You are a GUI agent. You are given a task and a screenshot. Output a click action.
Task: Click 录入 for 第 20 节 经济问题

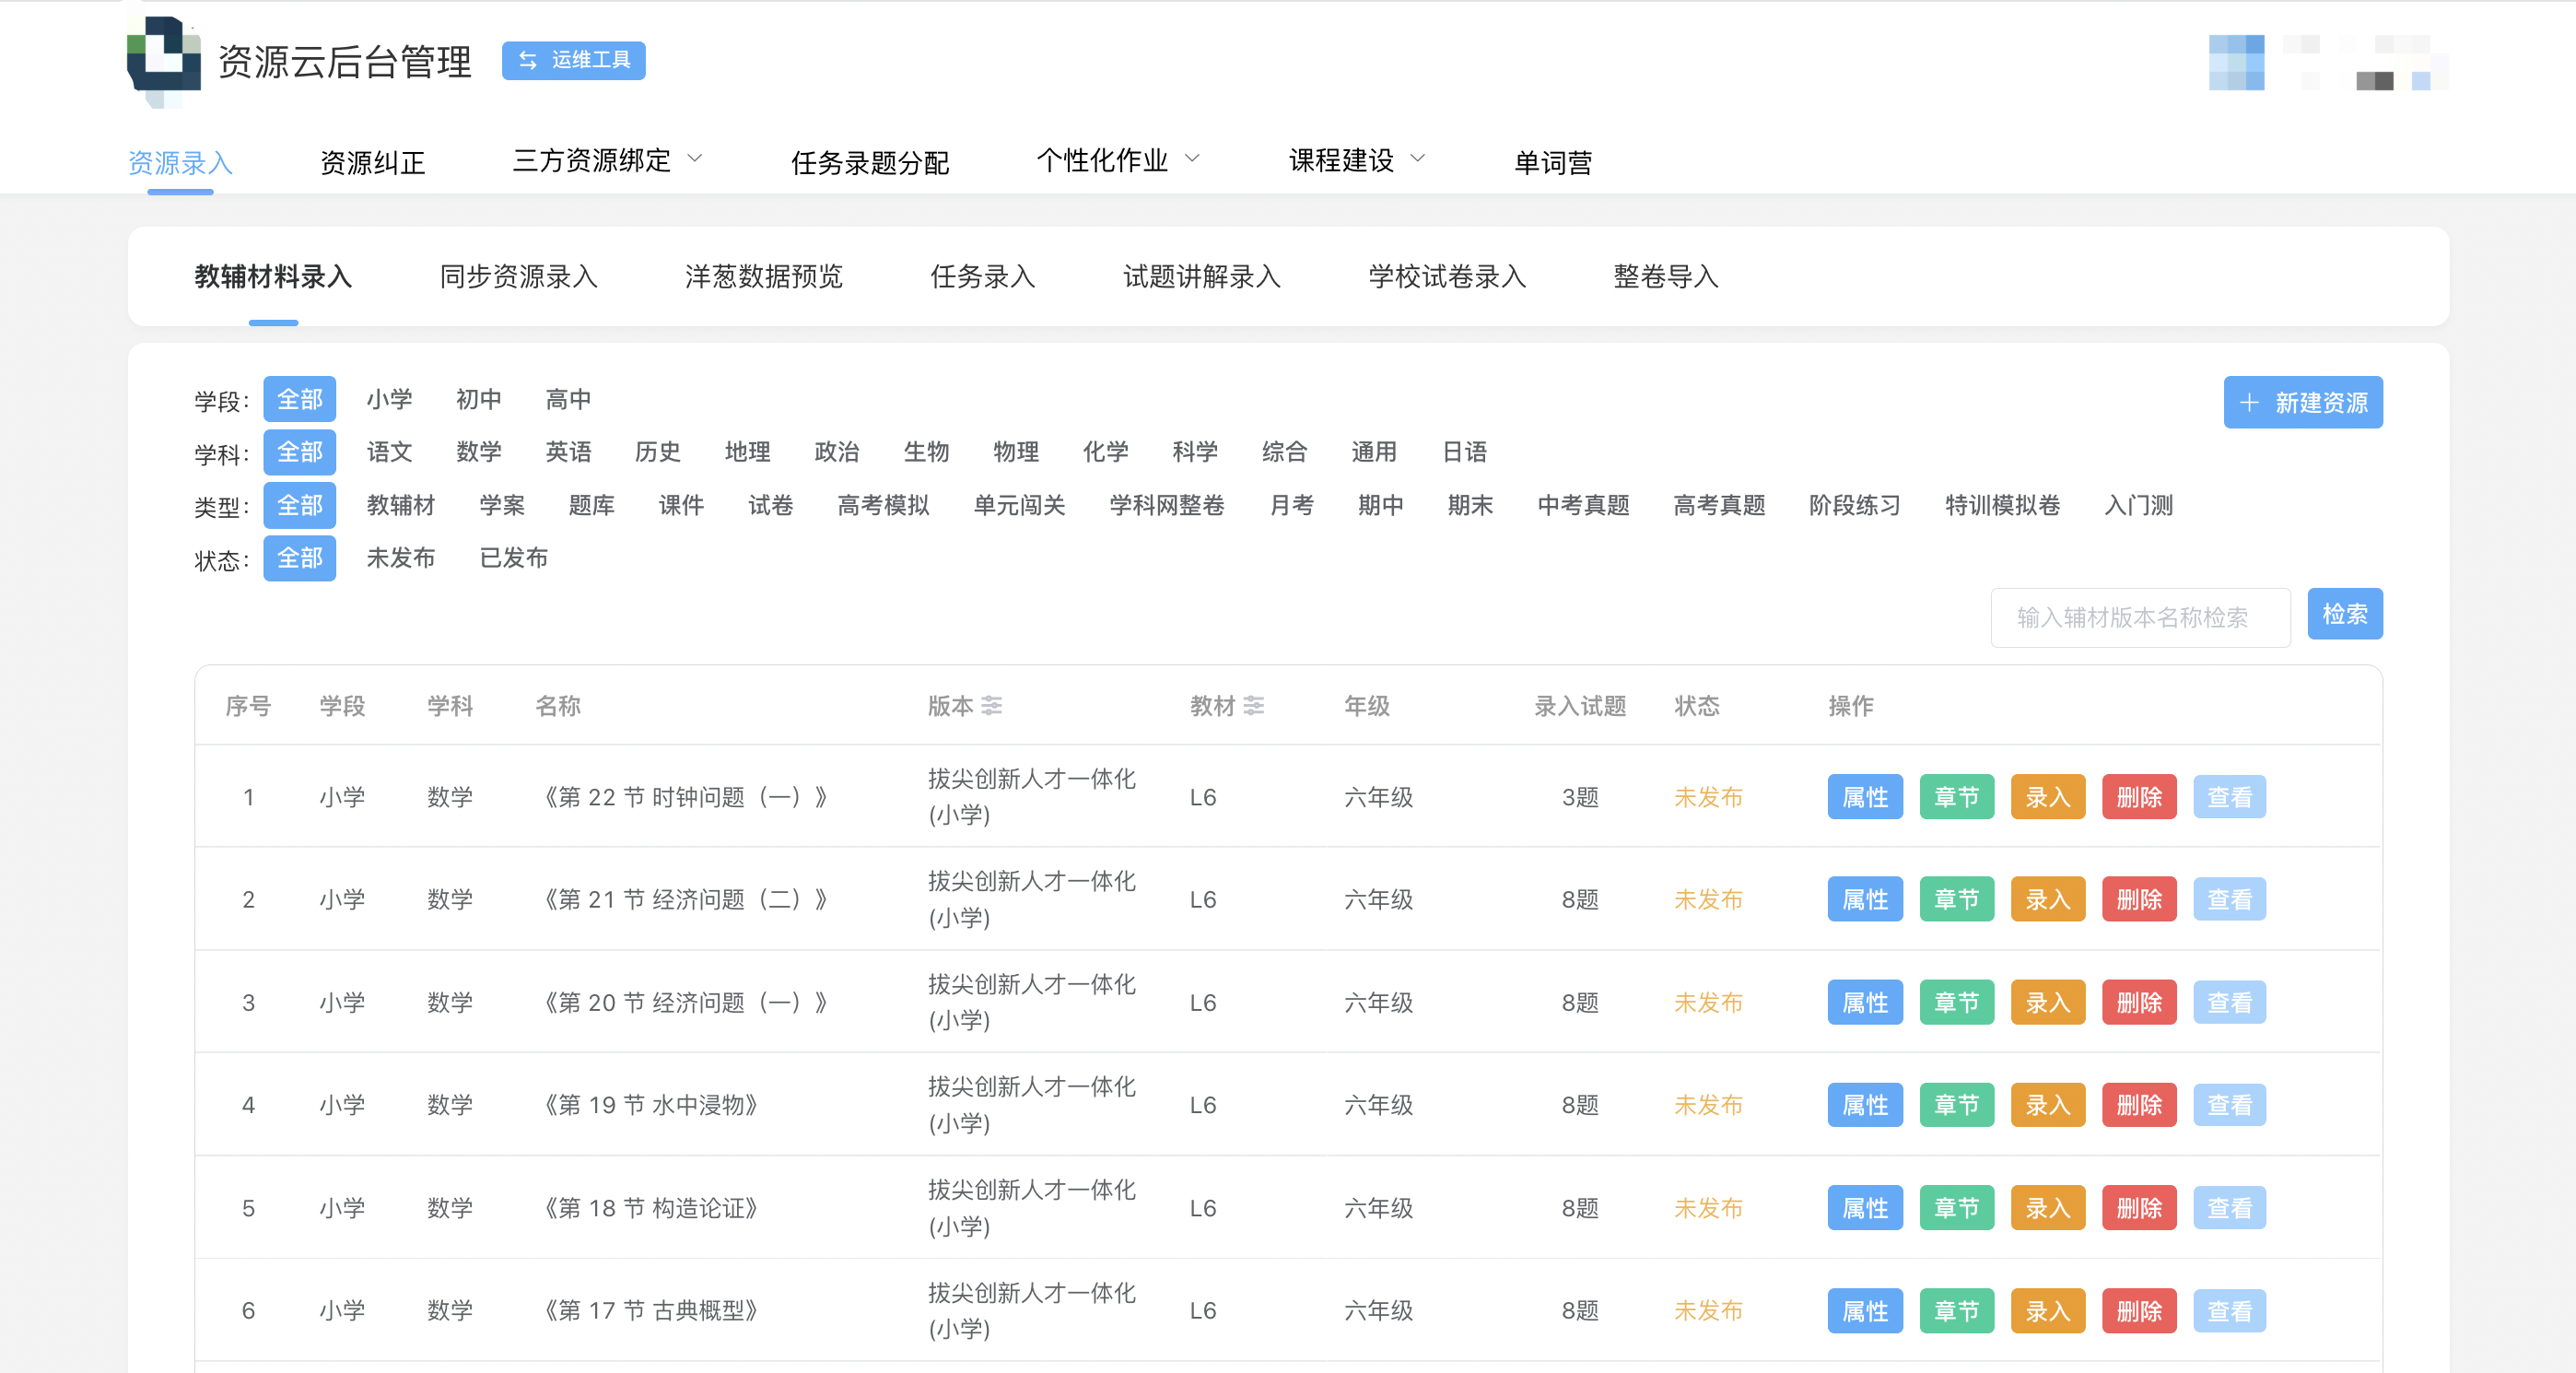2048,1002
